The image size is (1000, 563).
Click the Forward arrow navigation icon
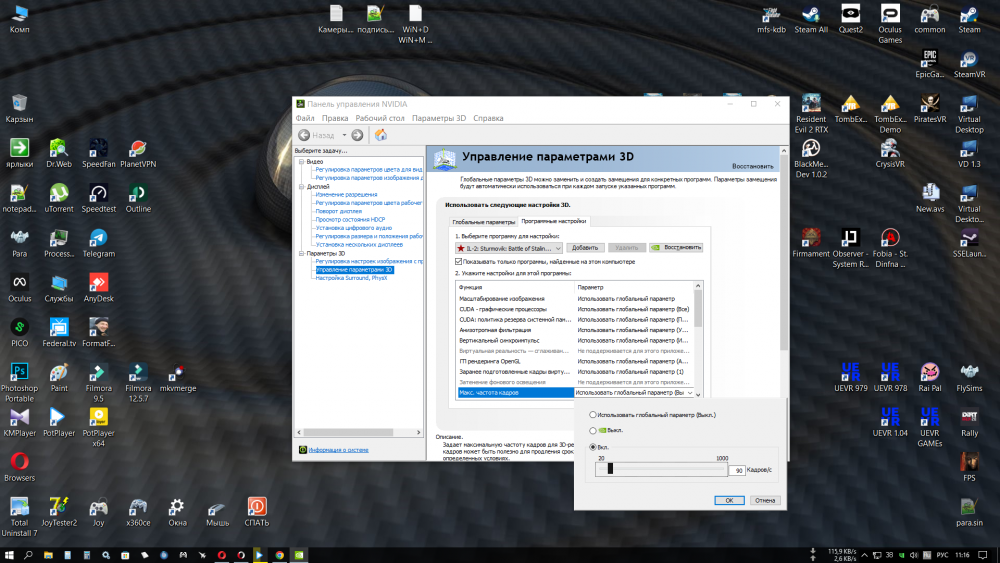(357, 135)
